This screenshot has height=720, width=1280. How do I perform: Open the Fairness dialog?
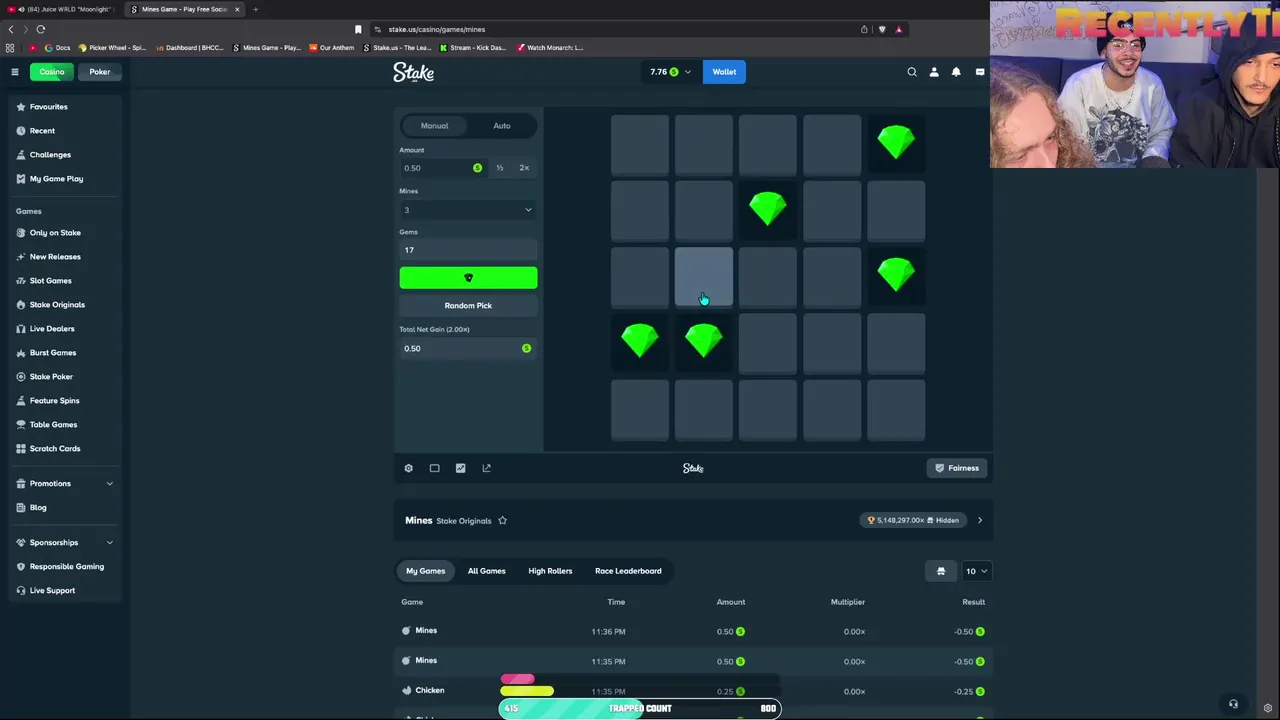957,468
